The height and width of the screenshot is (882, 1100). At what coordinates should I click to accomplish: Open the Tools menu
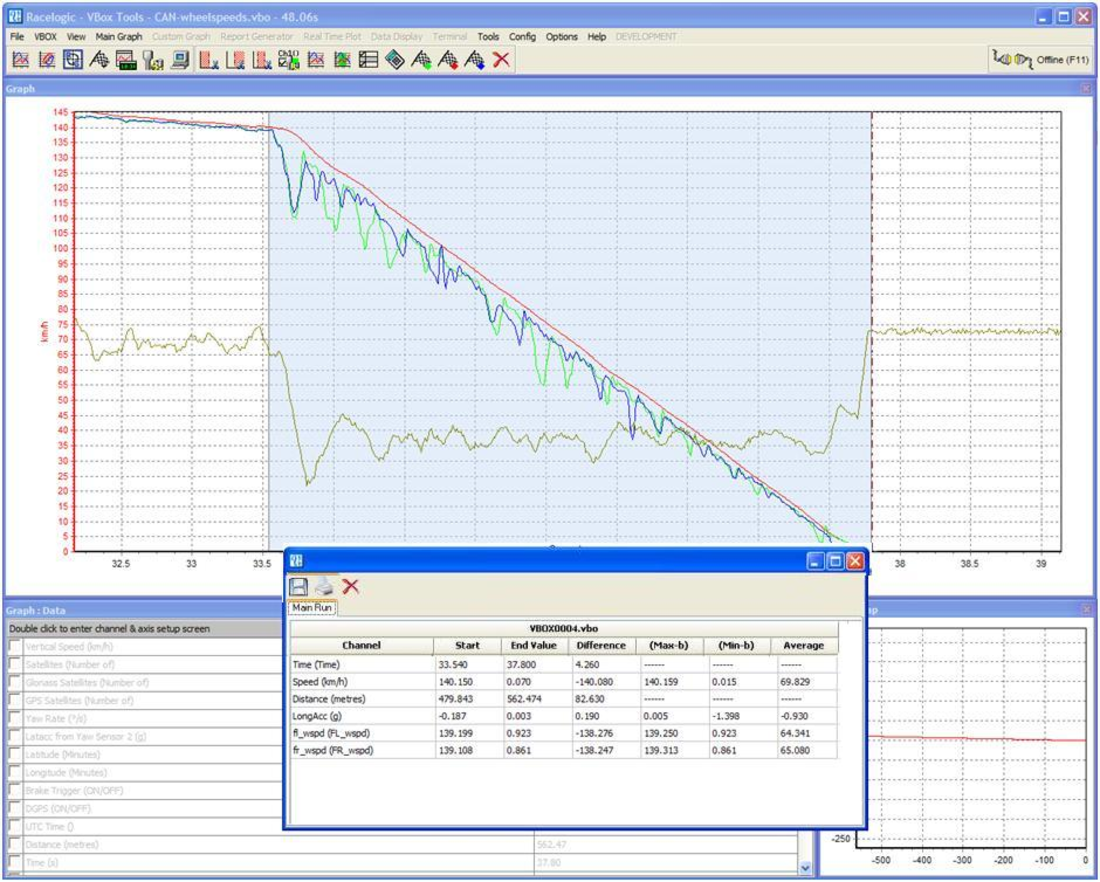(488, 36)
